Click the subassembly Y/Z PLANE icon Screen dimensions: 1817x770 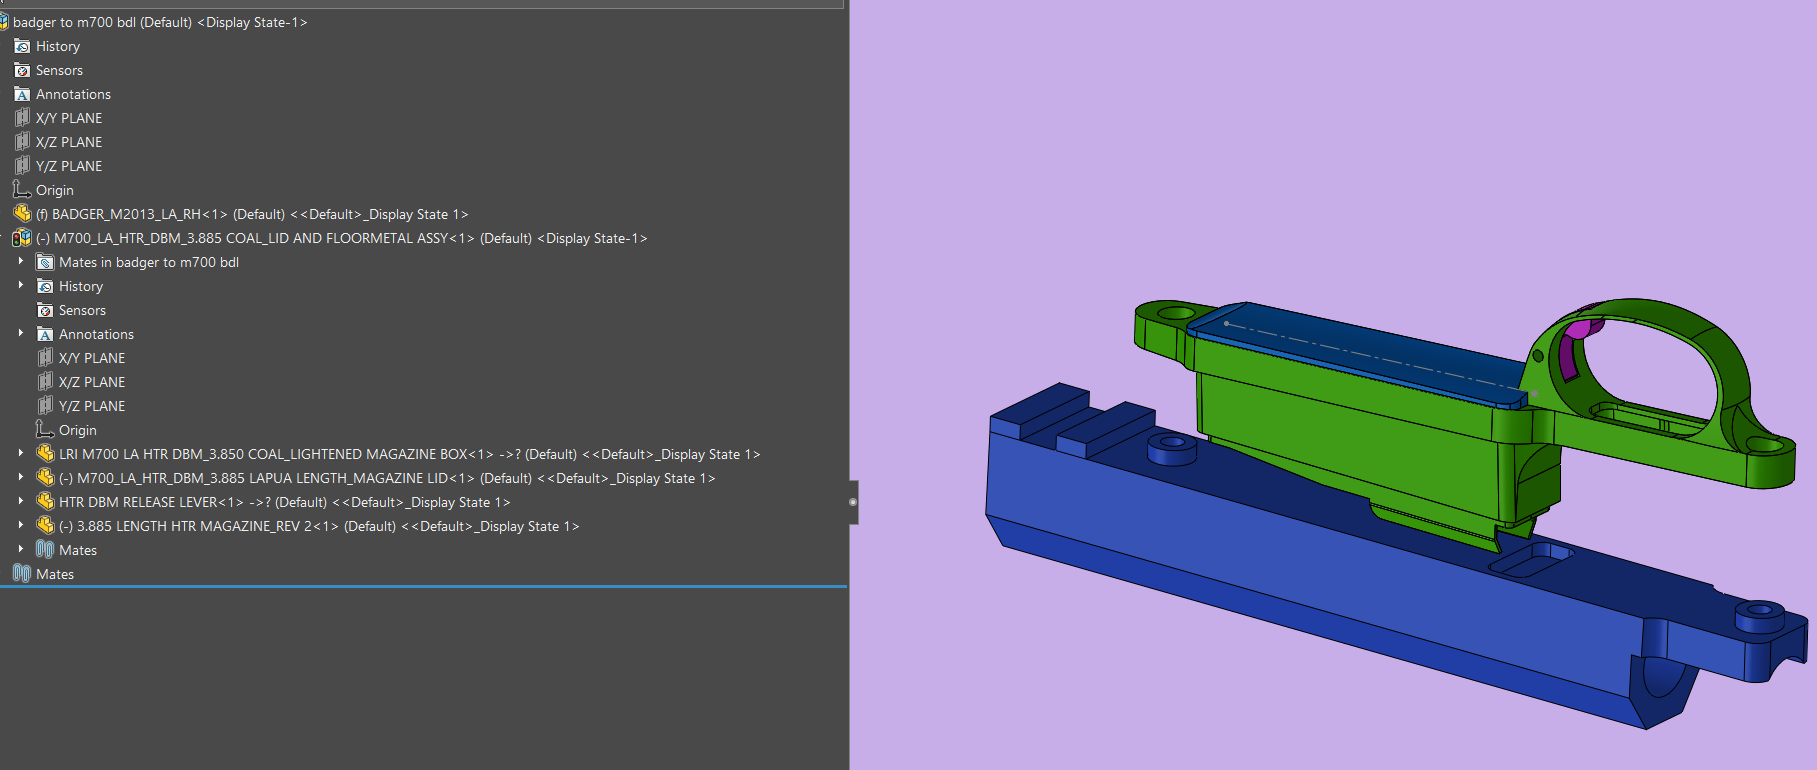[45, 406]
